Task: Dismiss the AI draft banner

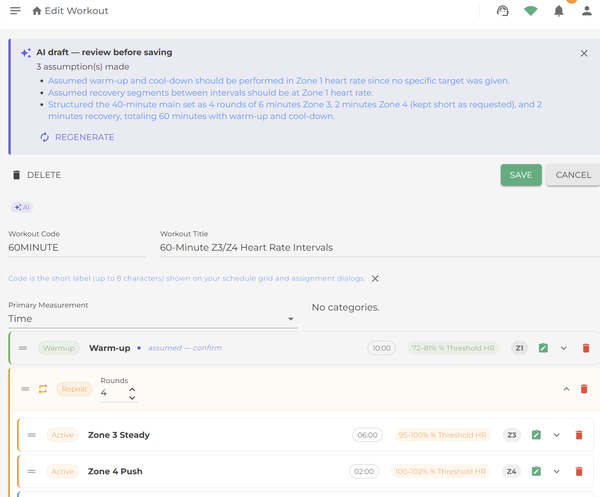Action: 584,53
